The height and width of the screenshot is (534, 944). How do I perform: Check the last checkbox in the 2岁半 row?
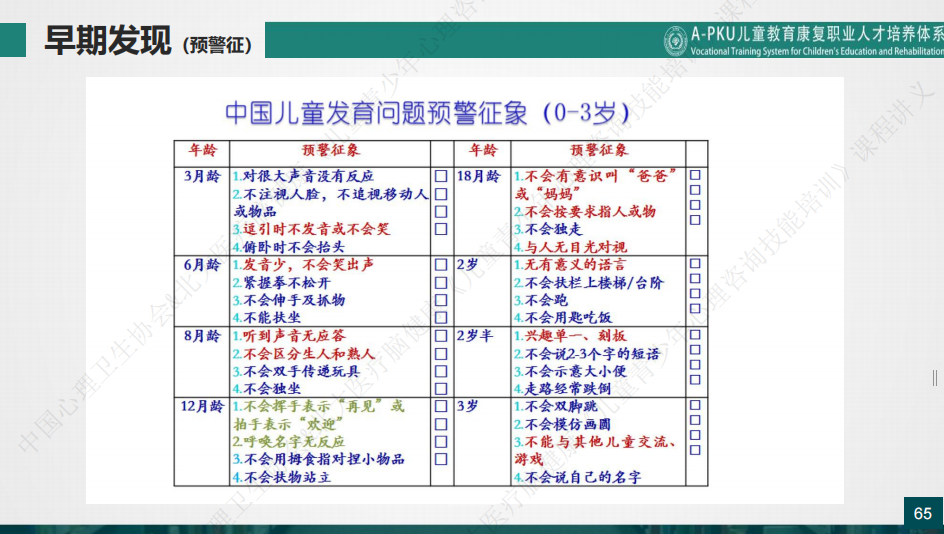695,381
